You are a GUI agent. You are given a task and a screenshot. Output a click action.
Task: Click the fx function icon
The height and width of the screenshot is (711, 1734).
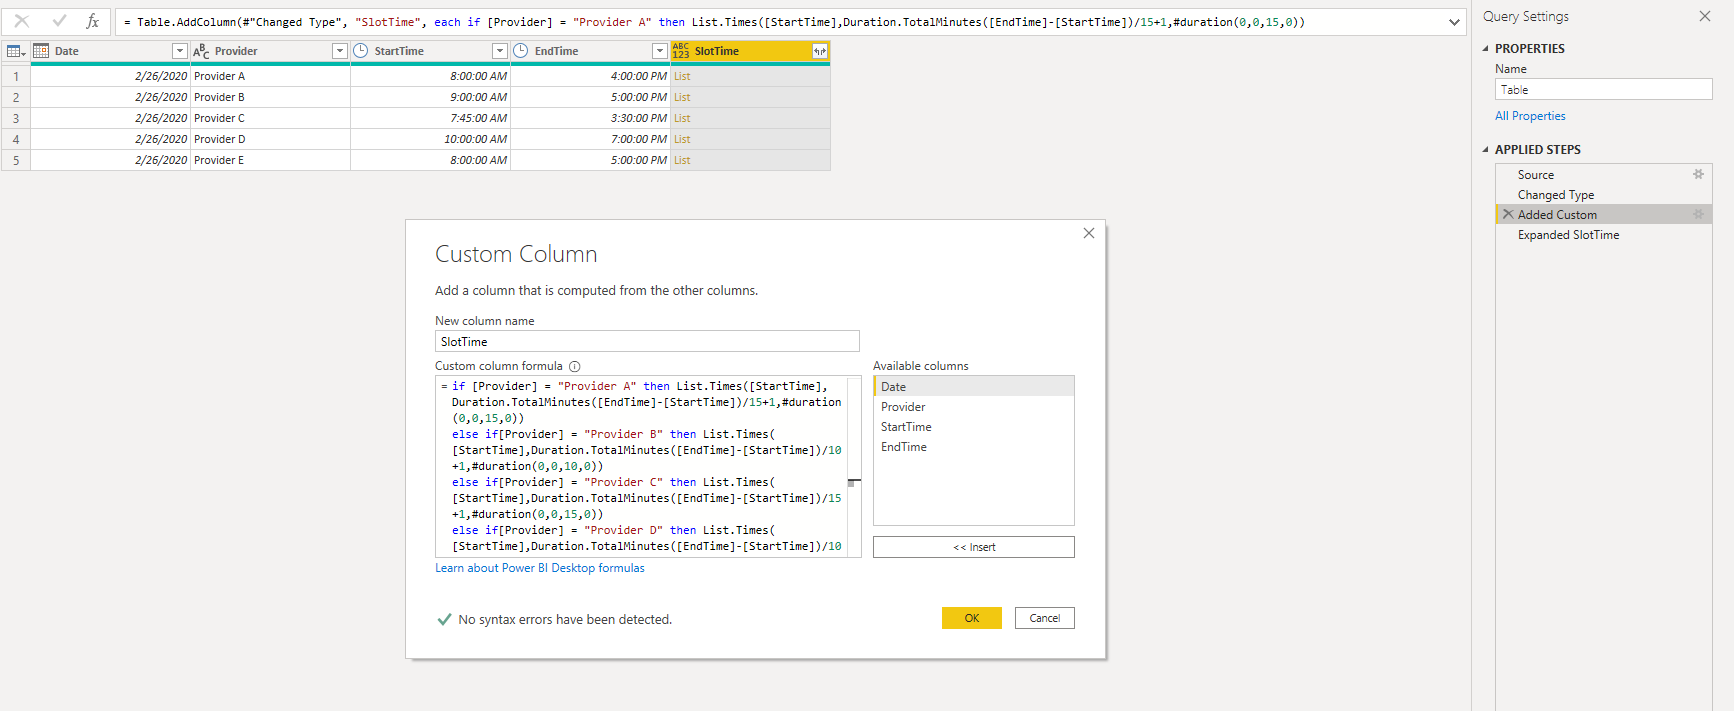[x=92, y=21]
